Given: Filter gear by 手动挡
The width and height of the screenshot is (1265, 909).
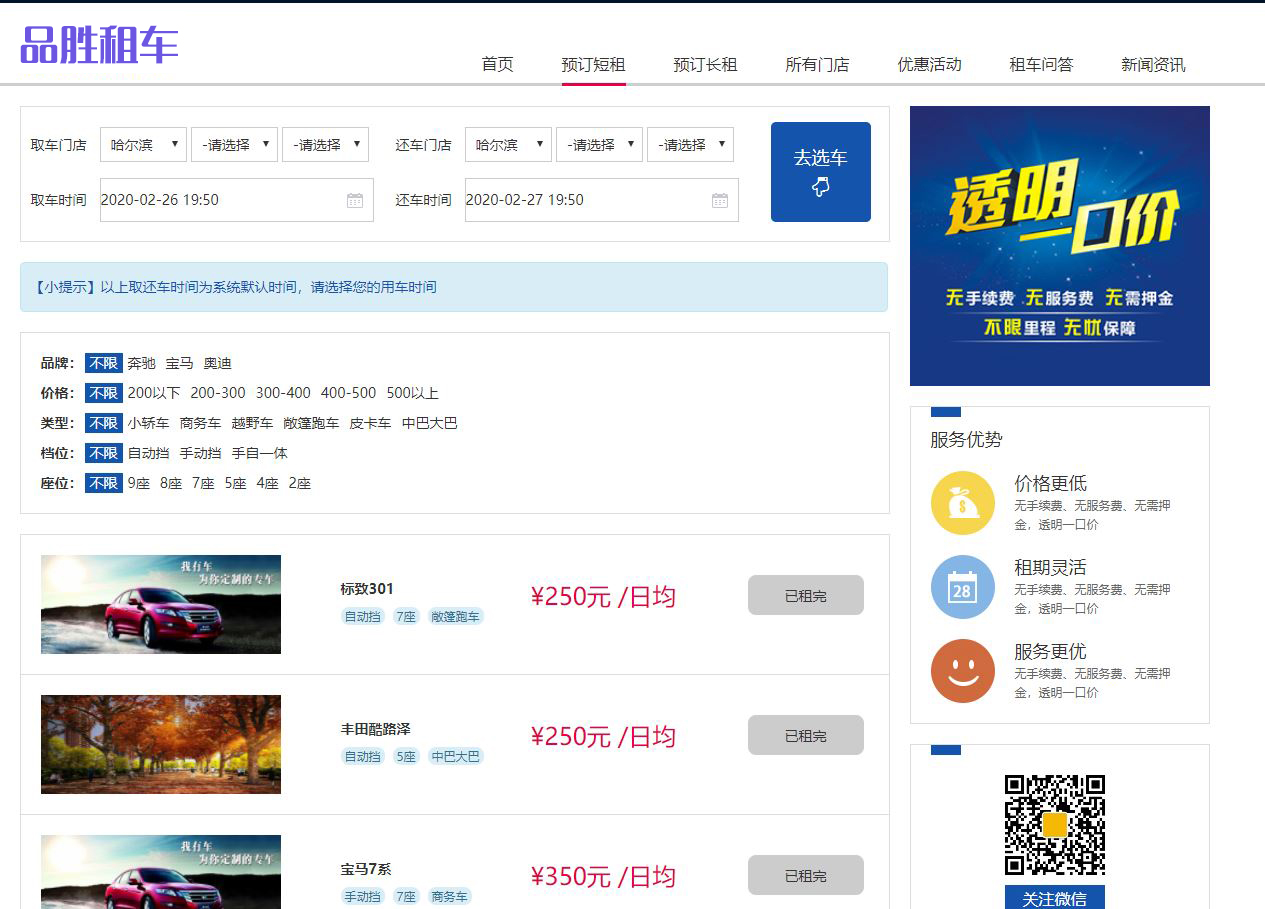Looking at the screenshot, I should point(200,453).
